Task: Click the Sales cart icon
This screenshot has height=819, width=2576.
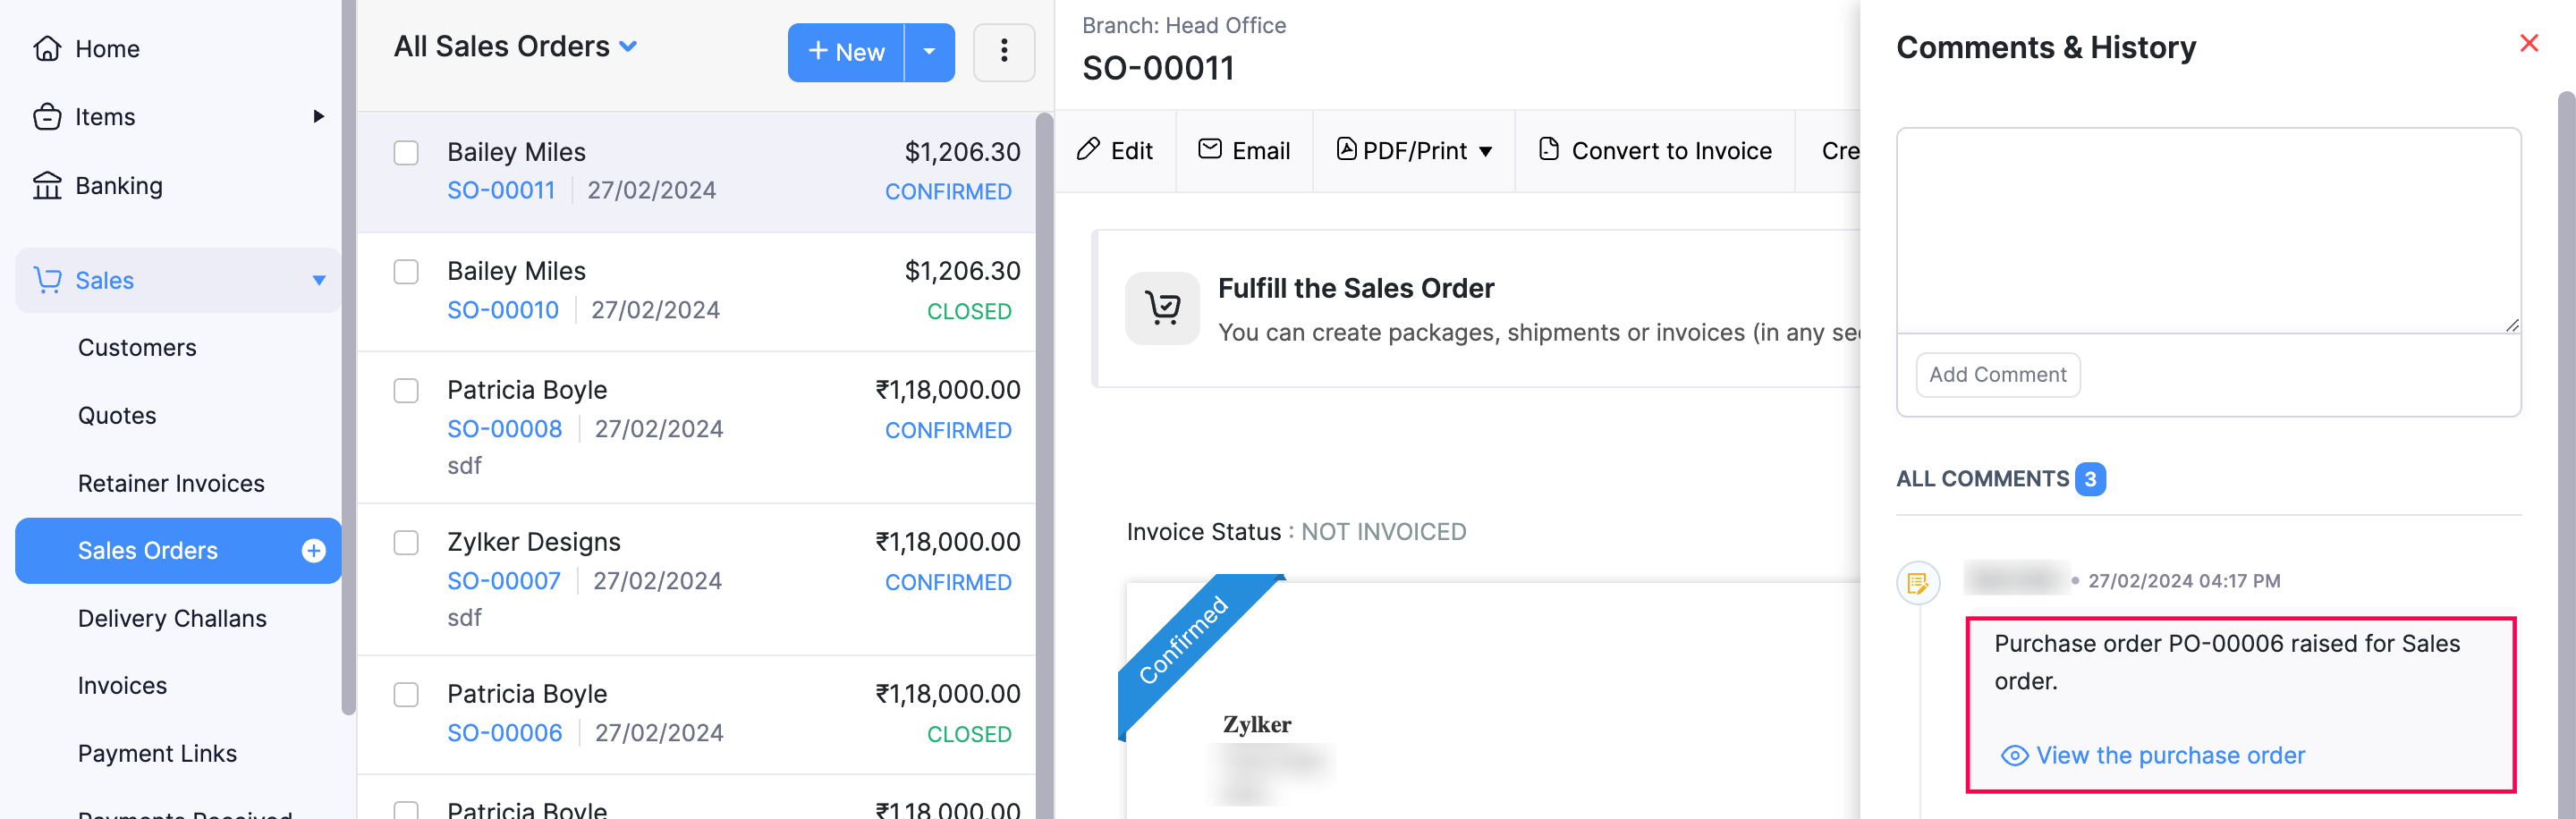Action: pos(48,280)
